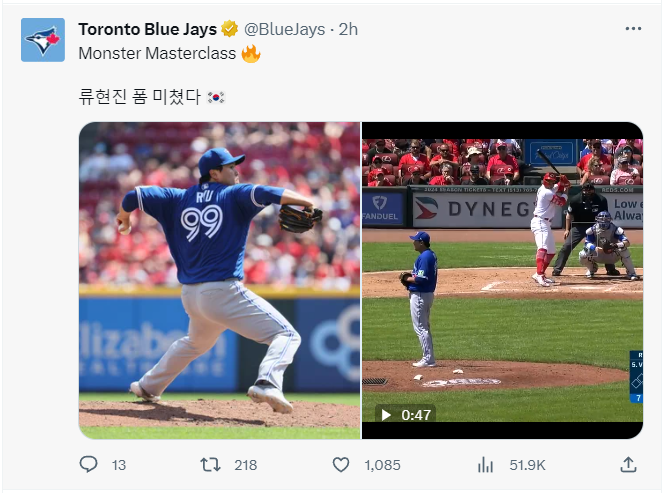The image size is (662, 493).
Task: Click the gold verified badge
Action: (230, 29)
